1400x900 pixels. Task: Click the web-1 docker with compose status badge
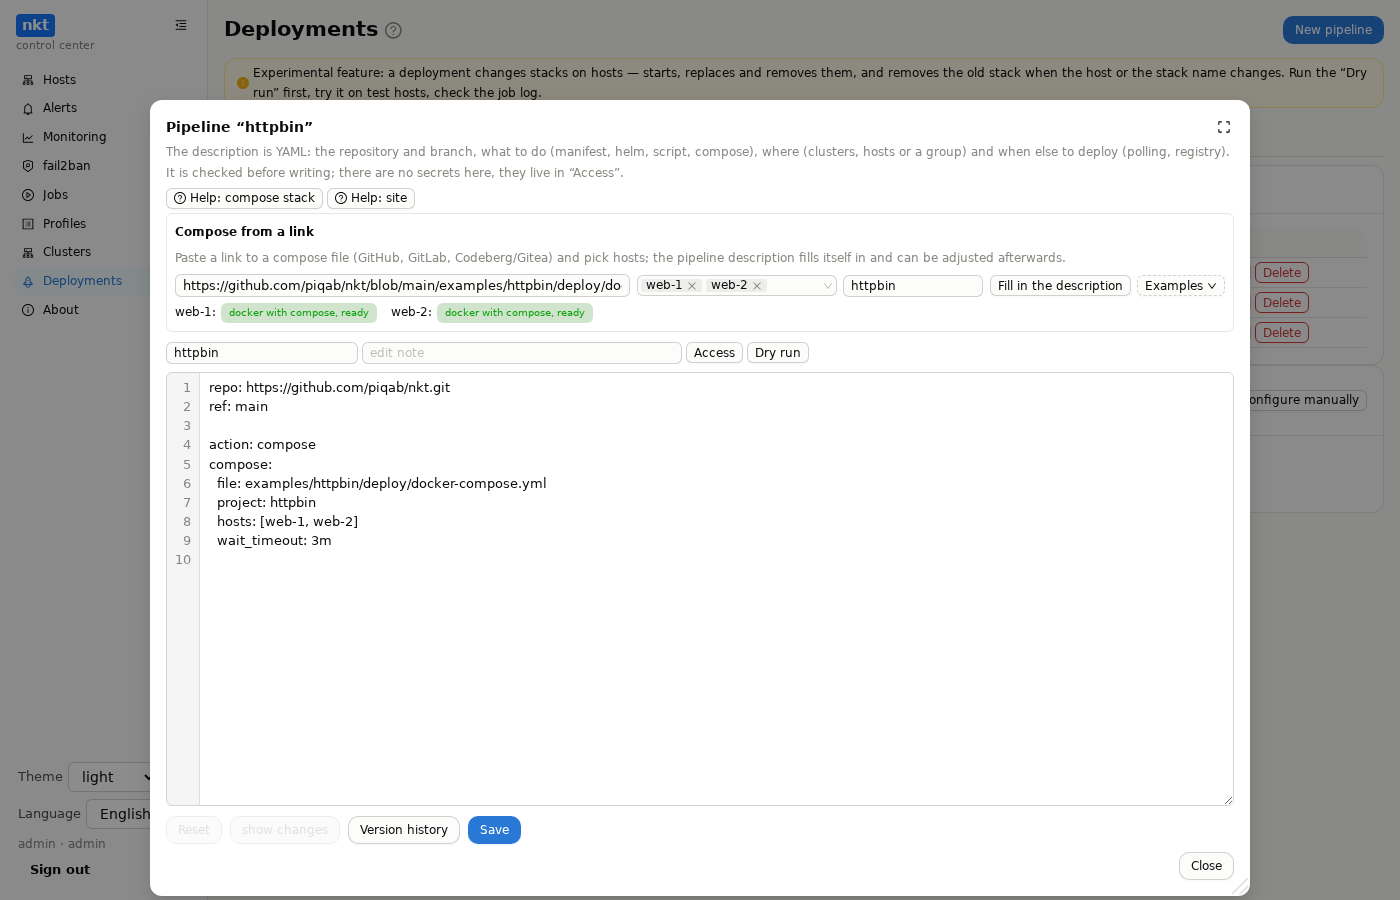pos(299,313)
